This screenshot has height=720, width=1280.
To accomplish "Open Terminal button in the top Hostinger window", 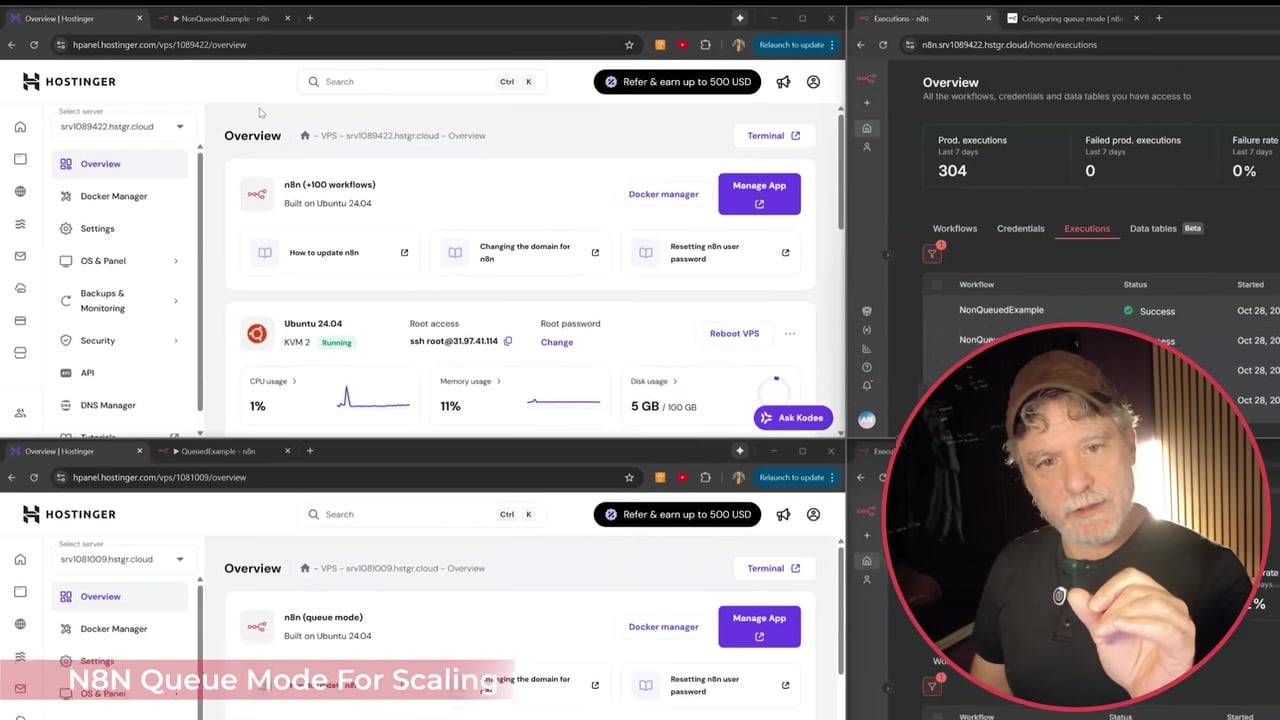I will pos(774,136).
